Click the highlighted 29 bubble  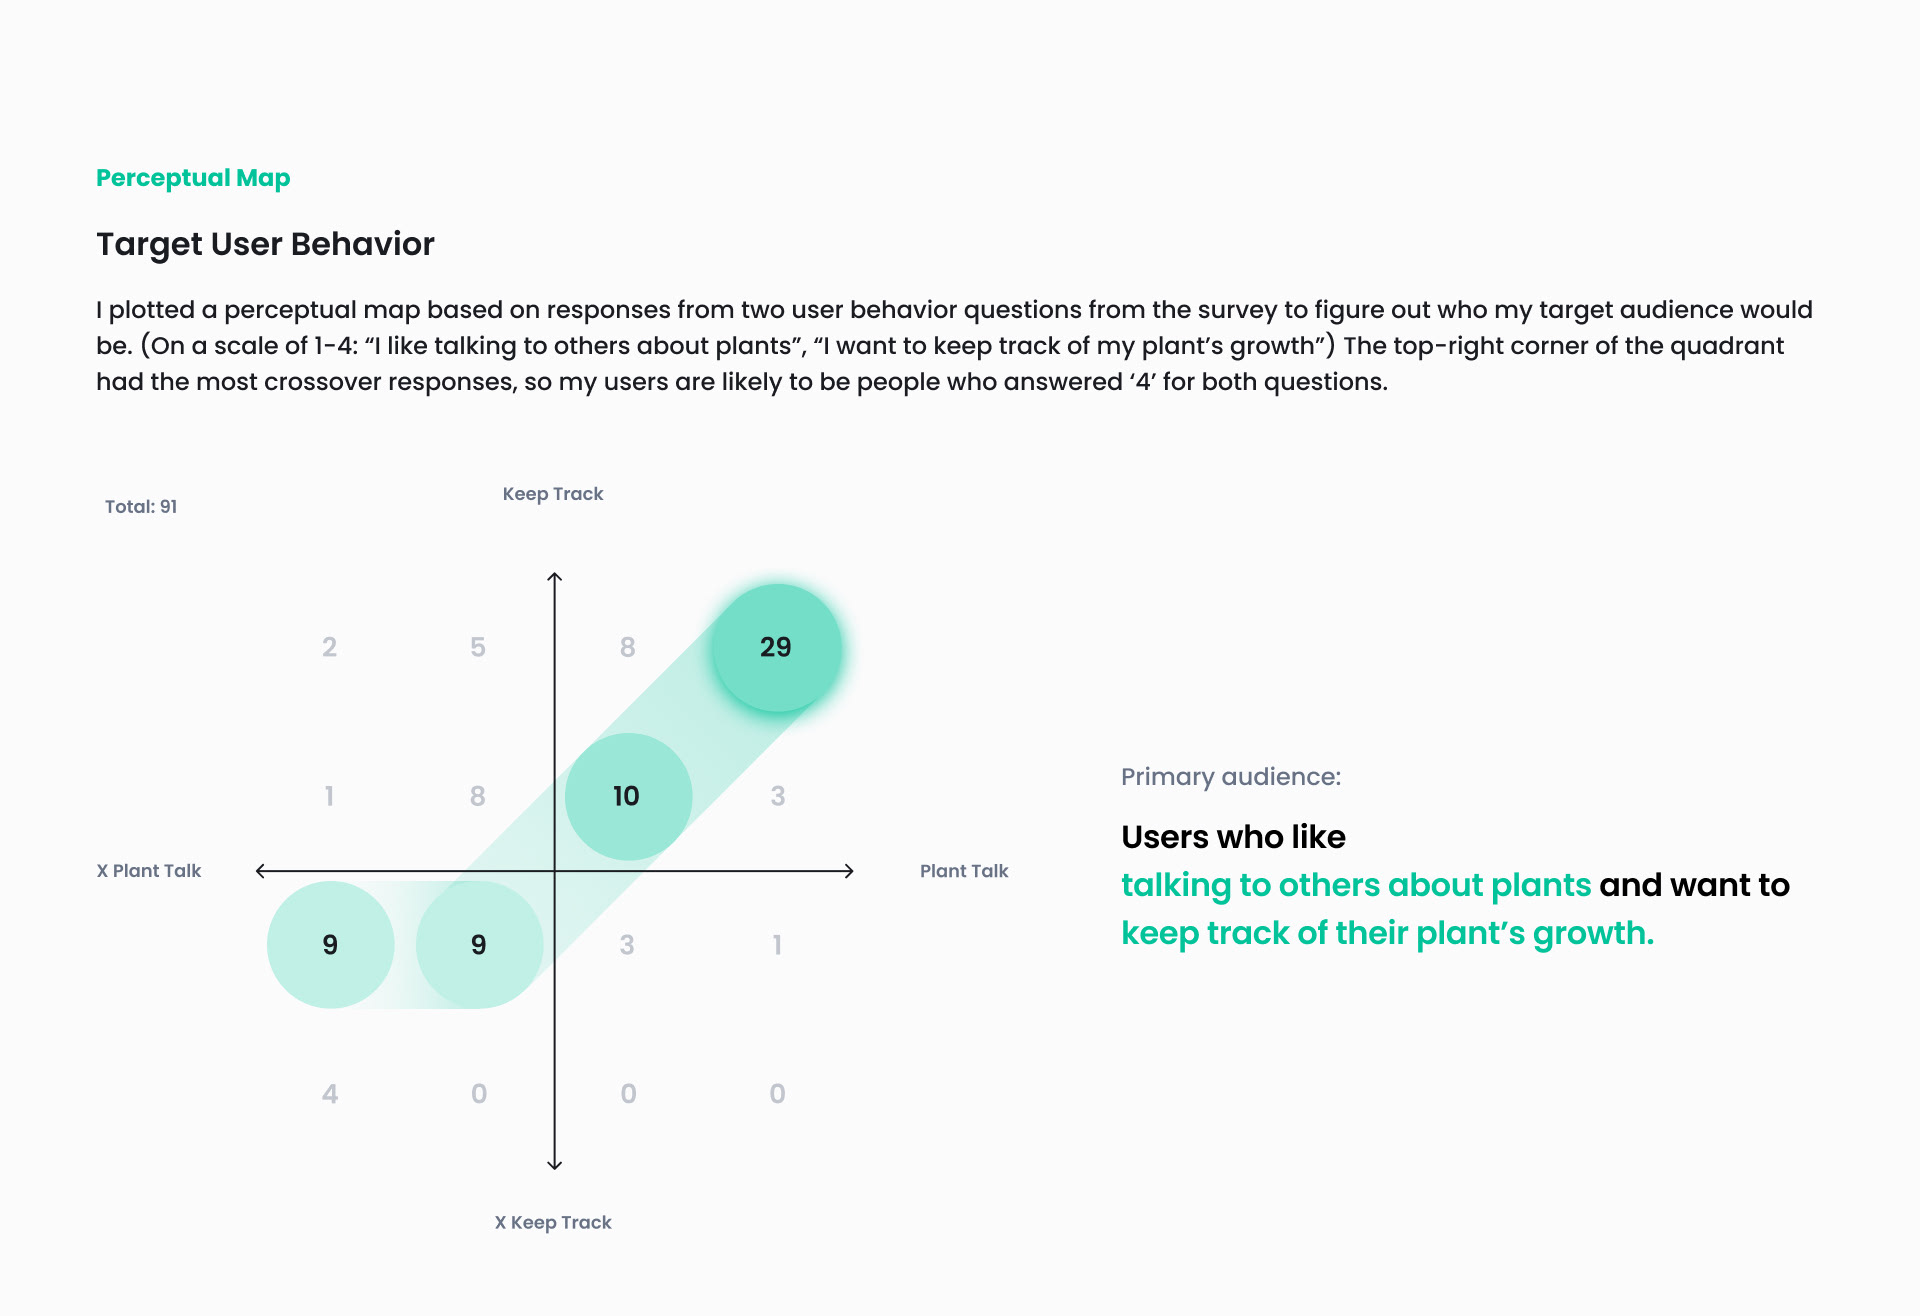776,647
